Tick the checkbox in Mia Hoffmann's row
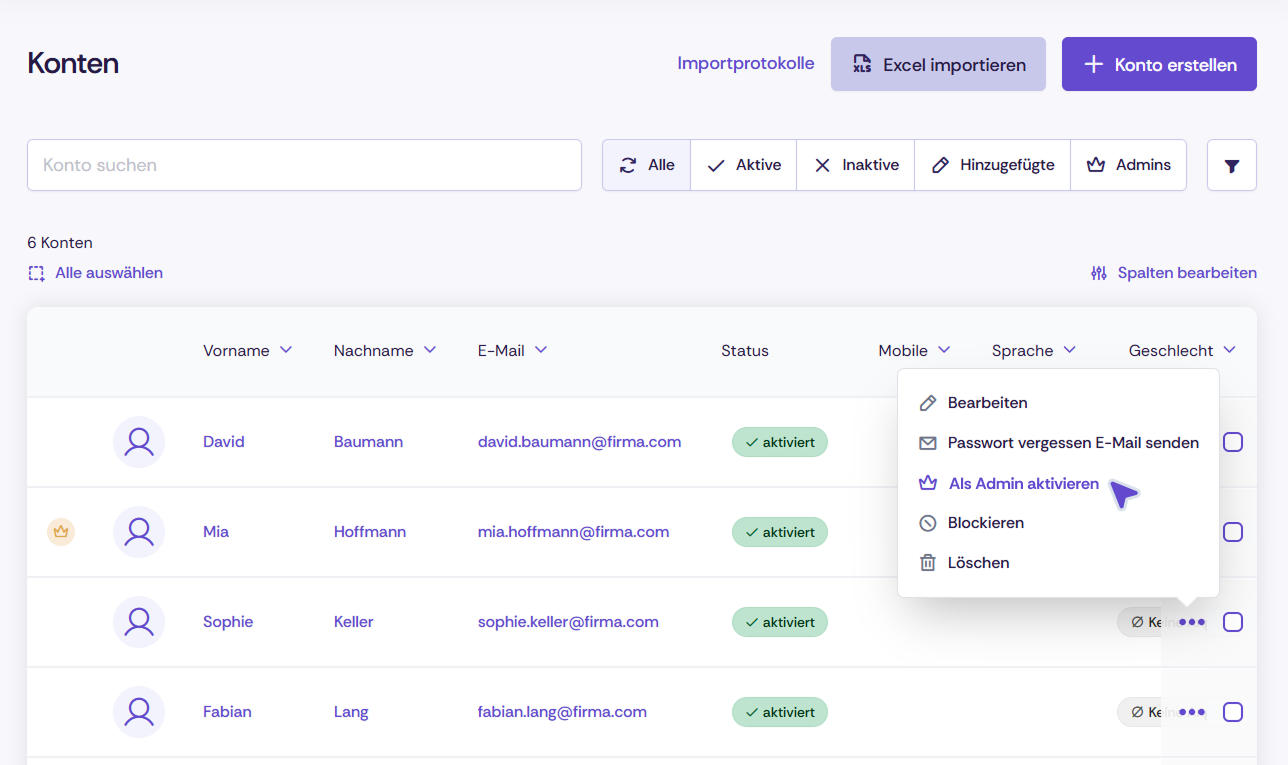This screenshot has width=1288, height=765. [x=1233, y=532]
